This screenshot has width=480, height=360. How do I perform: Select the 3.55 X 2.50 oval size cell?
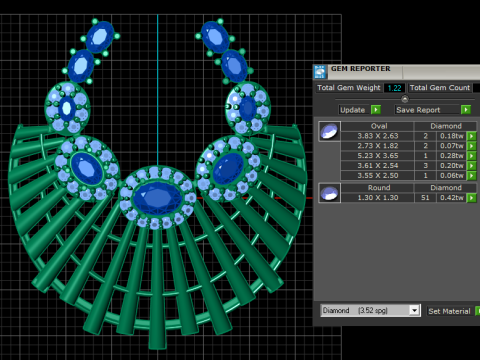377,175
